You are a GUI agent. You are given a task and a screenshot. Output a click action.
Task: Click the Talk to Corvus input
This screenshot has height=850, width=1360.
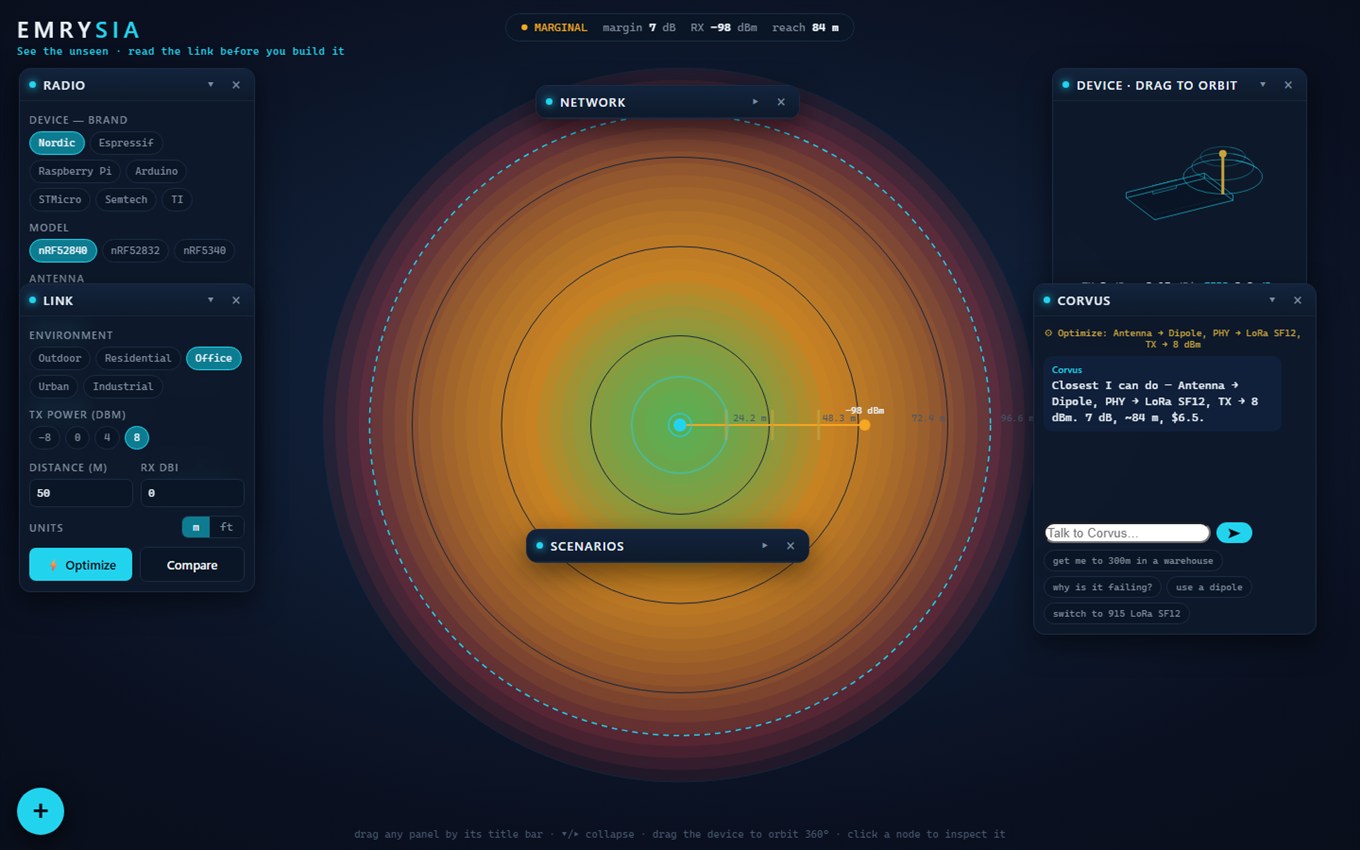pyautogui.click(x=1127, y=533)
